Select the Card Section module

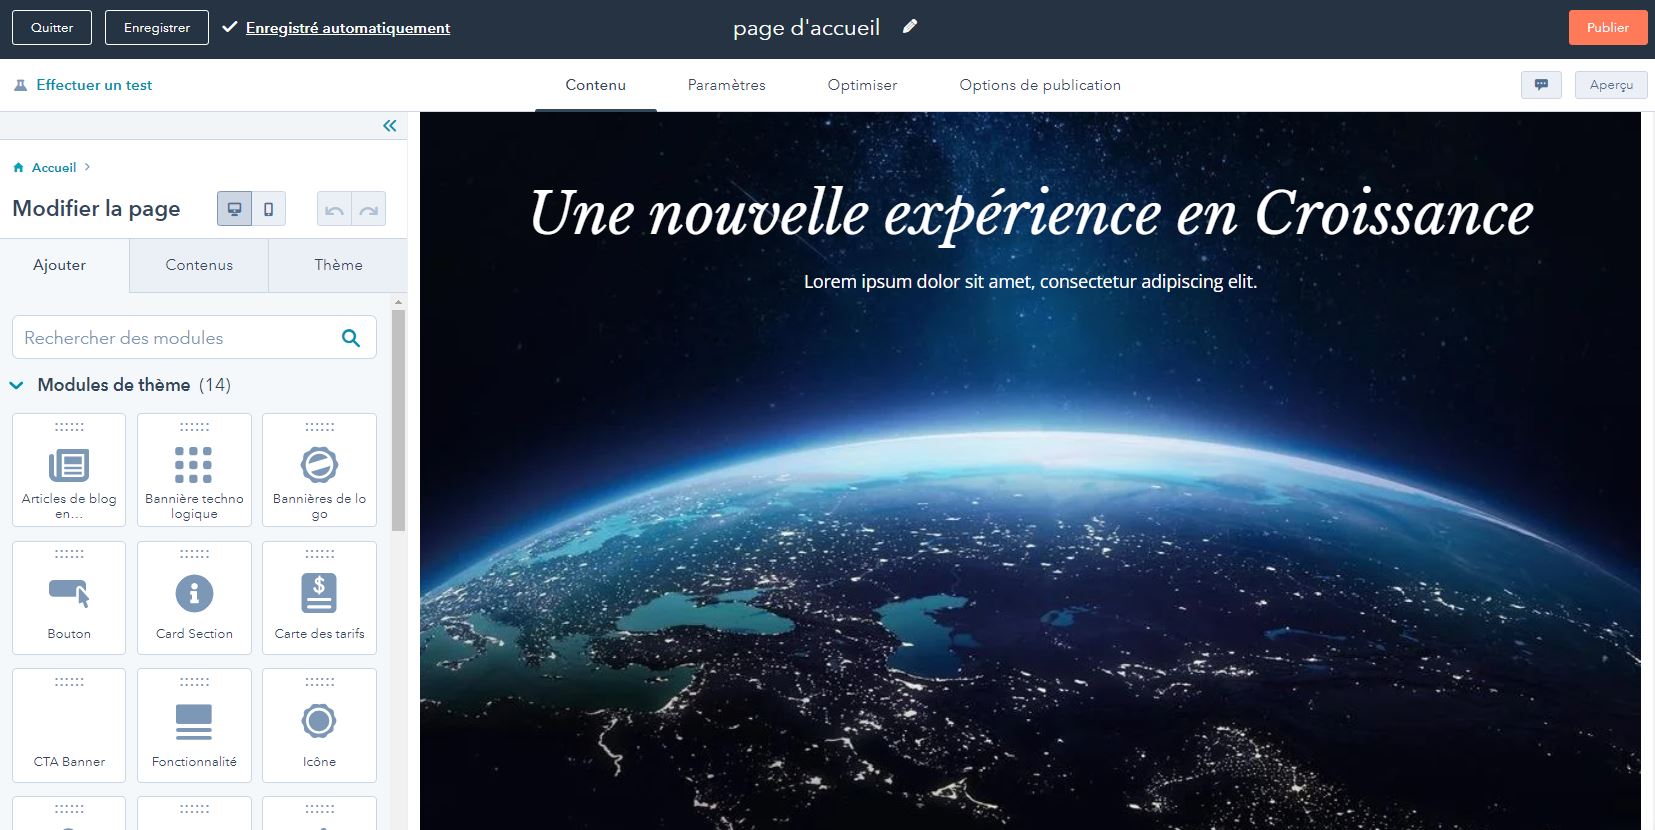[194, 598]
